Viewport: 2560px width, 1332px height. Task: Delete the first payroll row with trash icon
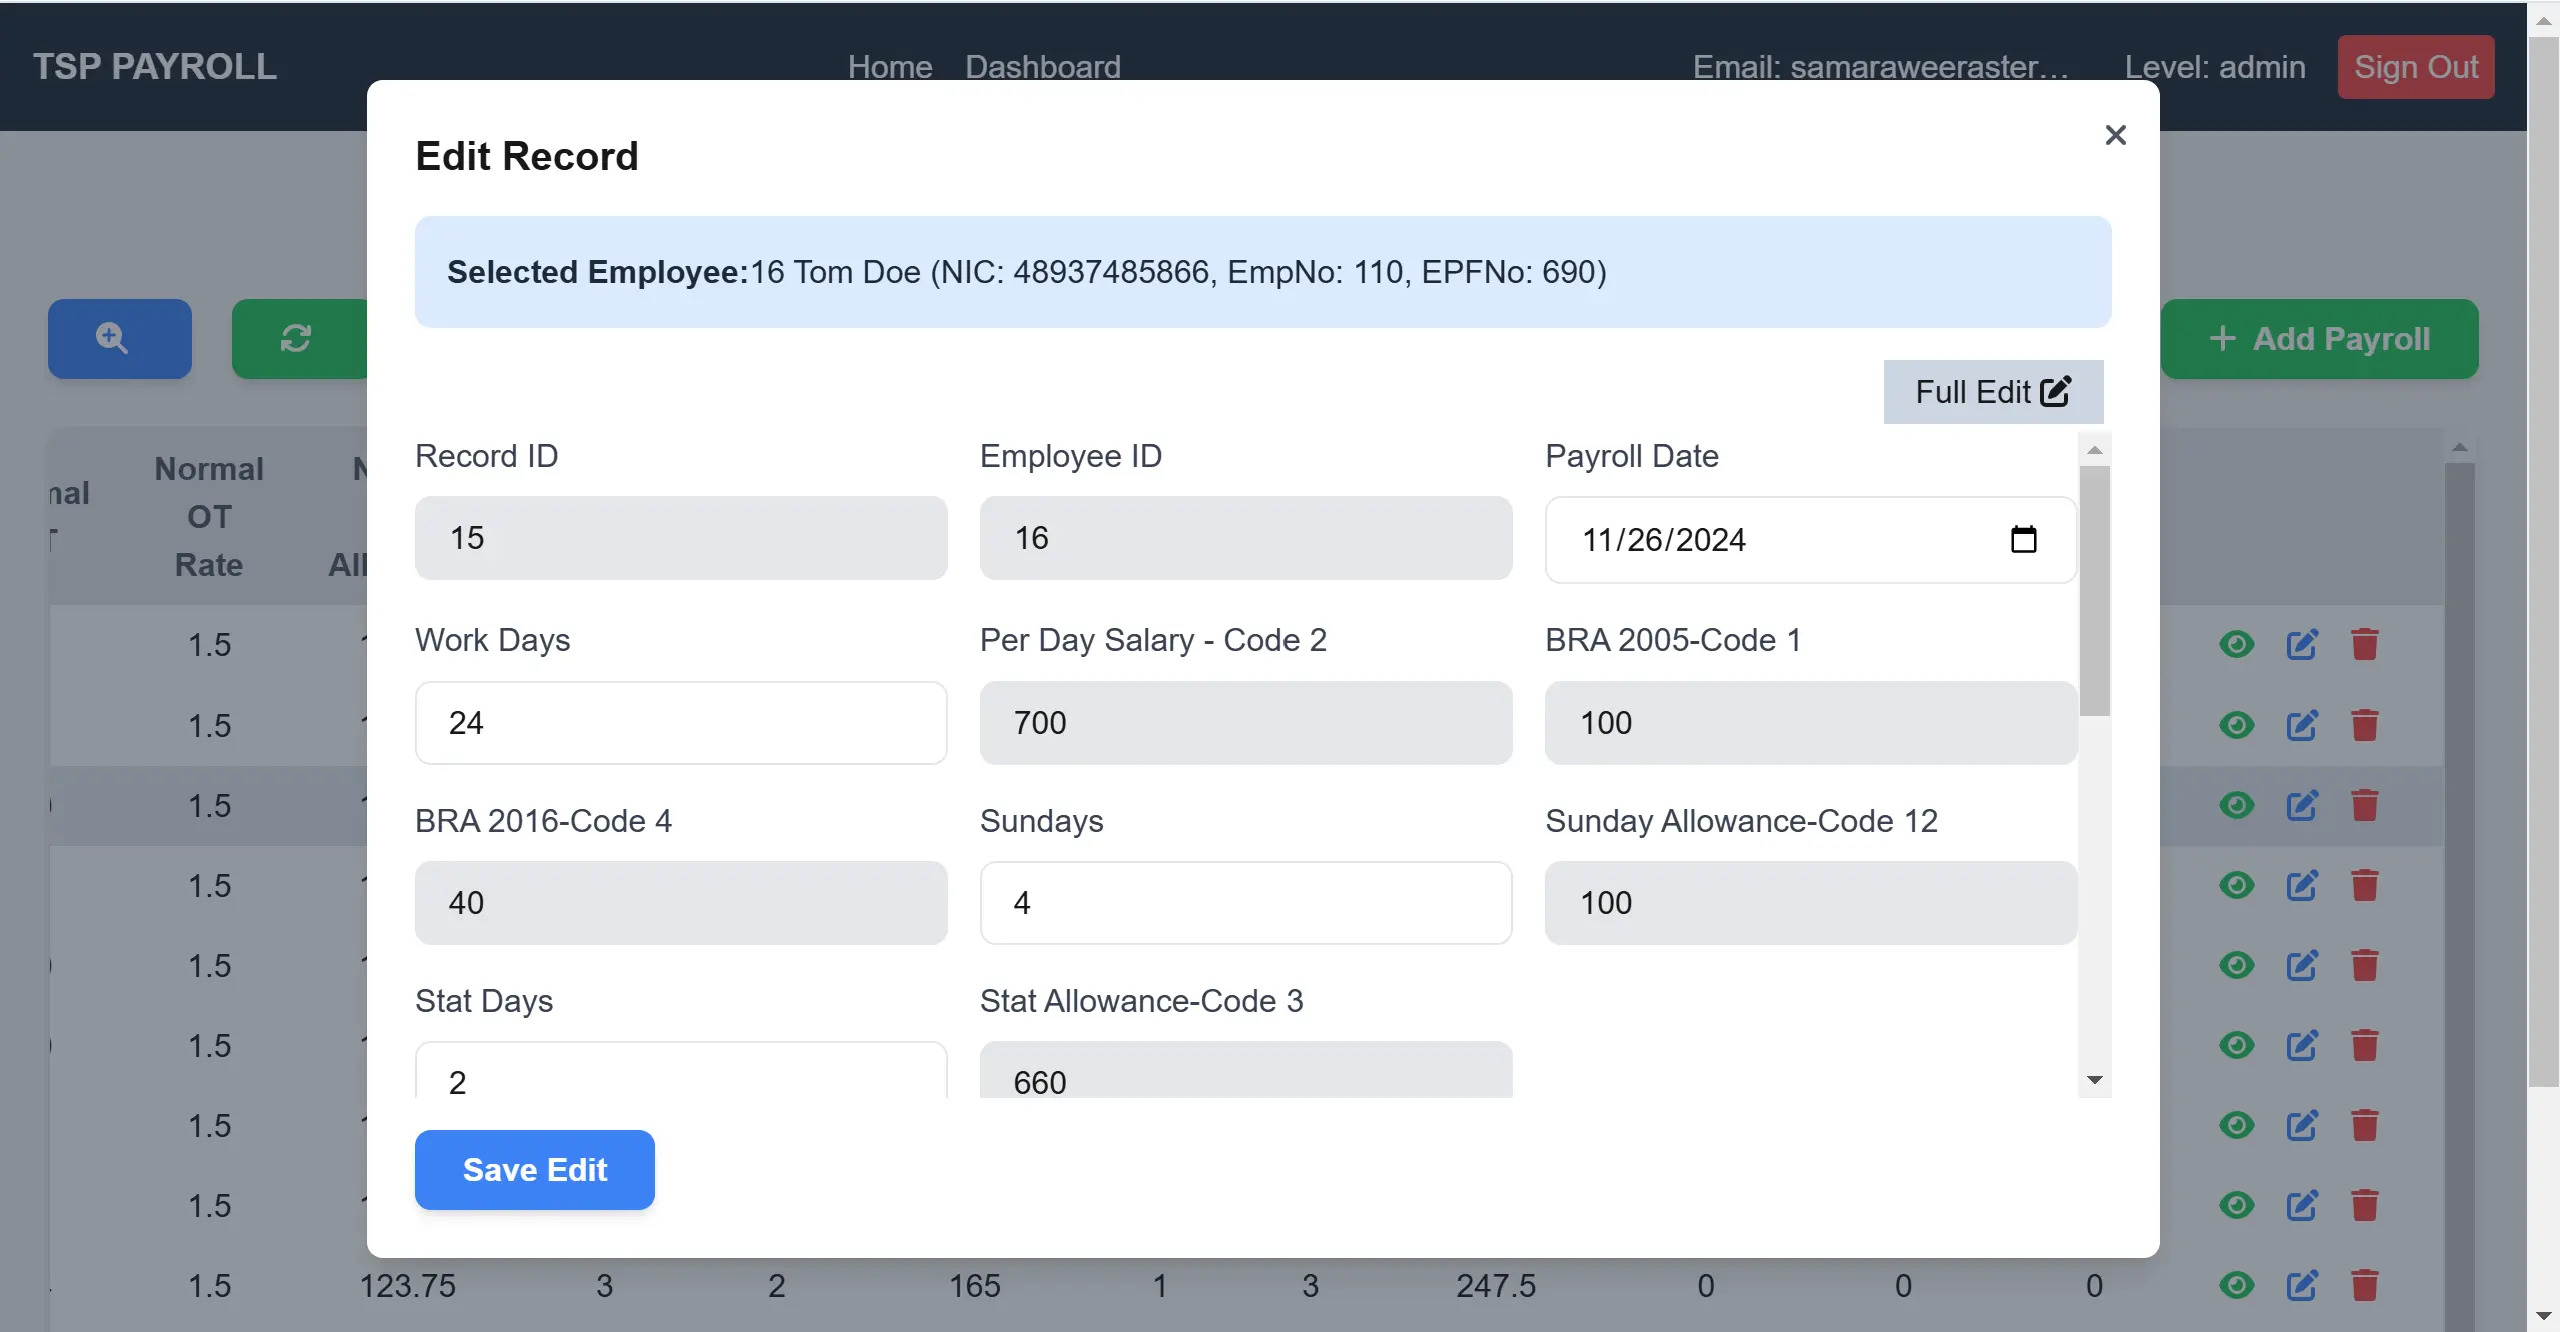[2365, 644]
